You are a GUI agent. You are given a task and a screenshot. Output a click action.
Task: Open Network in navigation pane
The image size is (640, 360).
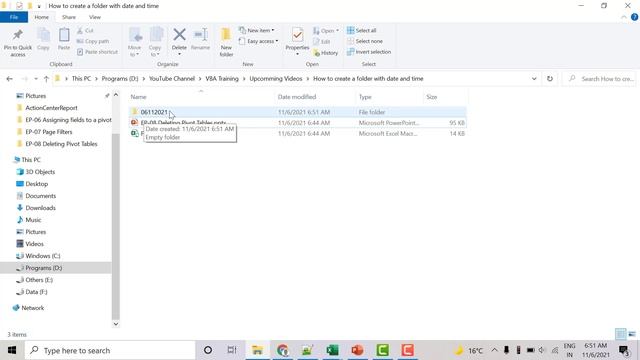click(33, 308)
